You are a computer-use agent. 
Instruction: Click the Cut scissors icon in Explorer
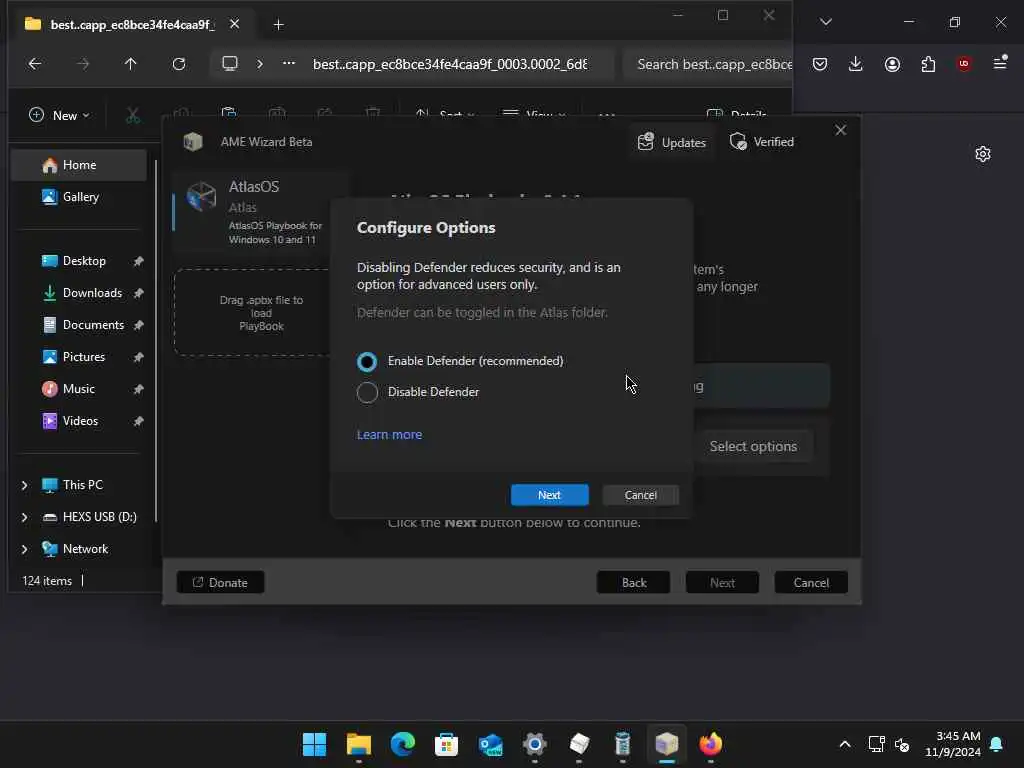tap(133, 116)
